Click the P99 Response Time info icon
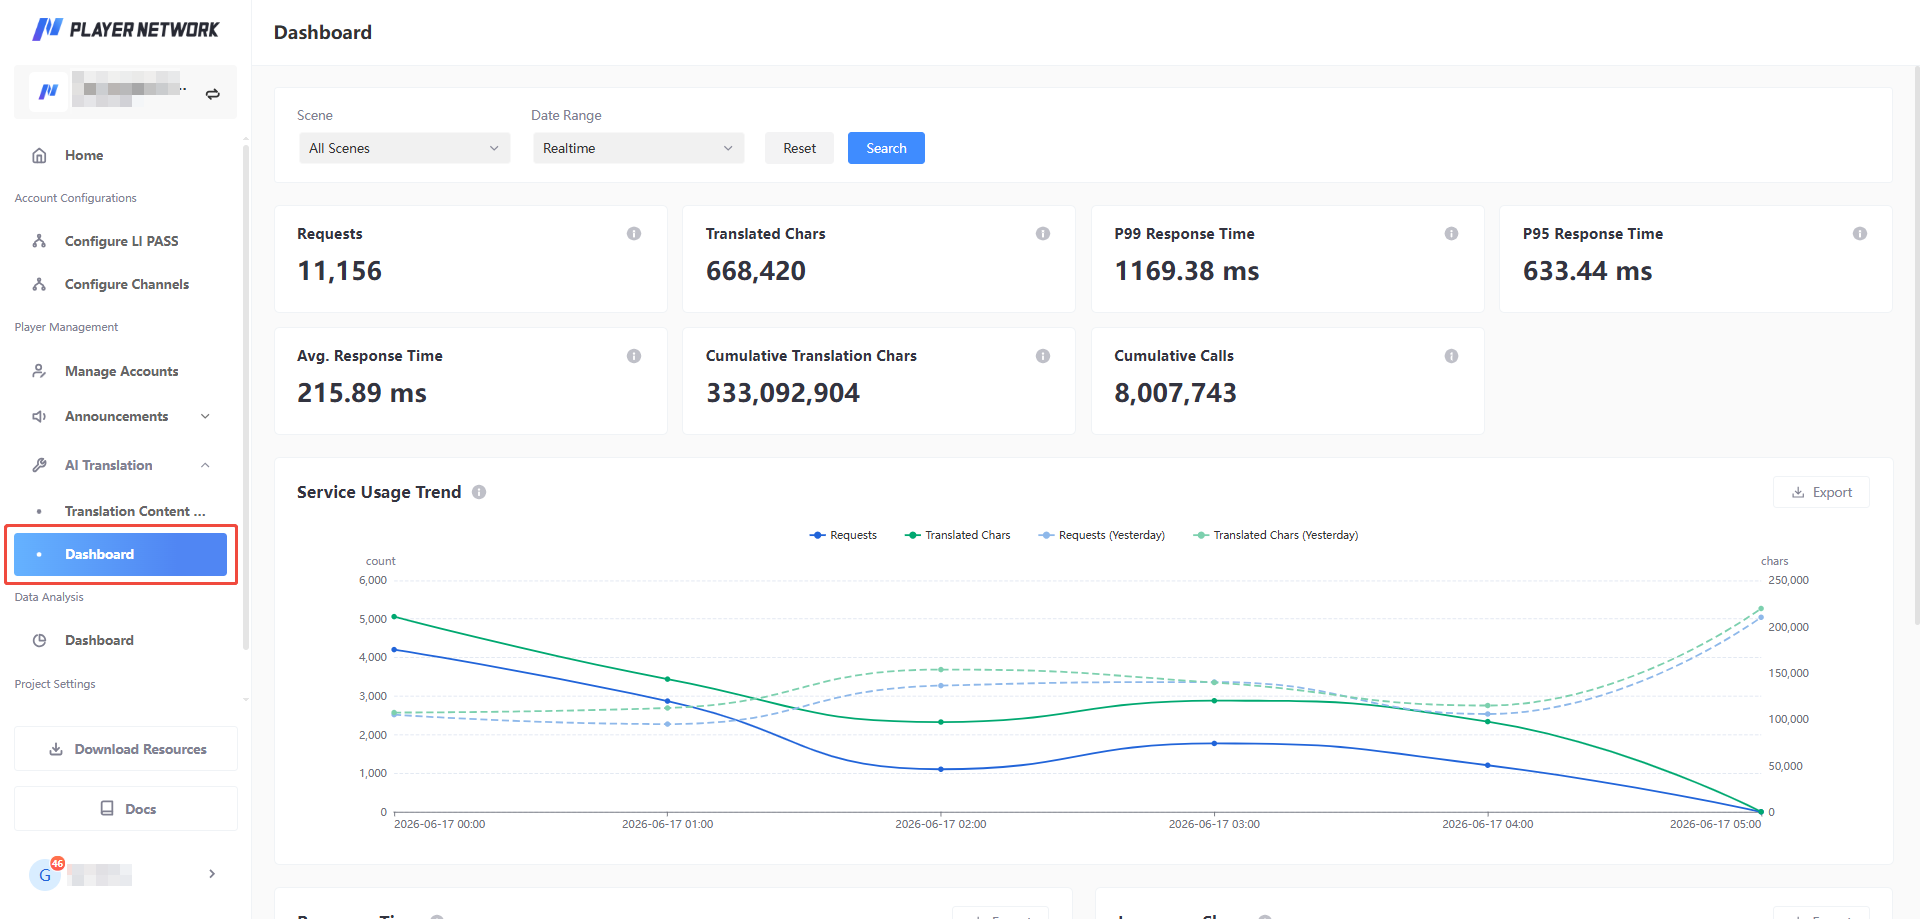The width and height of the screenshot is (1920, 919). click(x=1451, y=234)
